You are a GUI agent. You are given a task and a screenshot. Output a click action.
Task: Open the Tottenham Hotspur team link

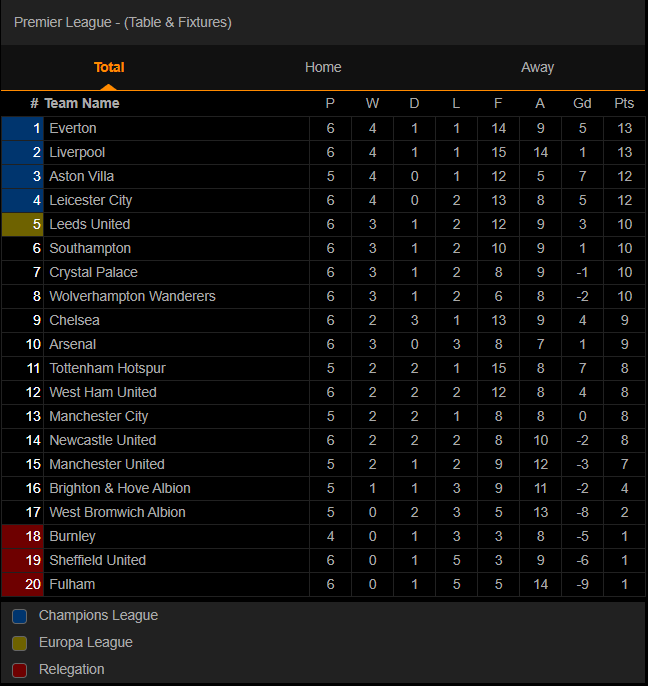pyautogui.click(x=107, y=368)
